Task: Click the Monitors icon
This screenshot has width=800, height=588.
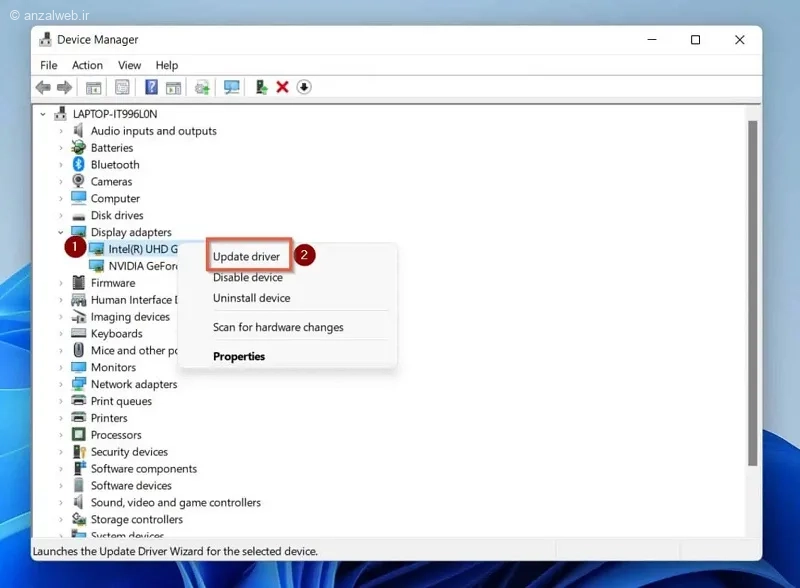Action: coord(79,367)
